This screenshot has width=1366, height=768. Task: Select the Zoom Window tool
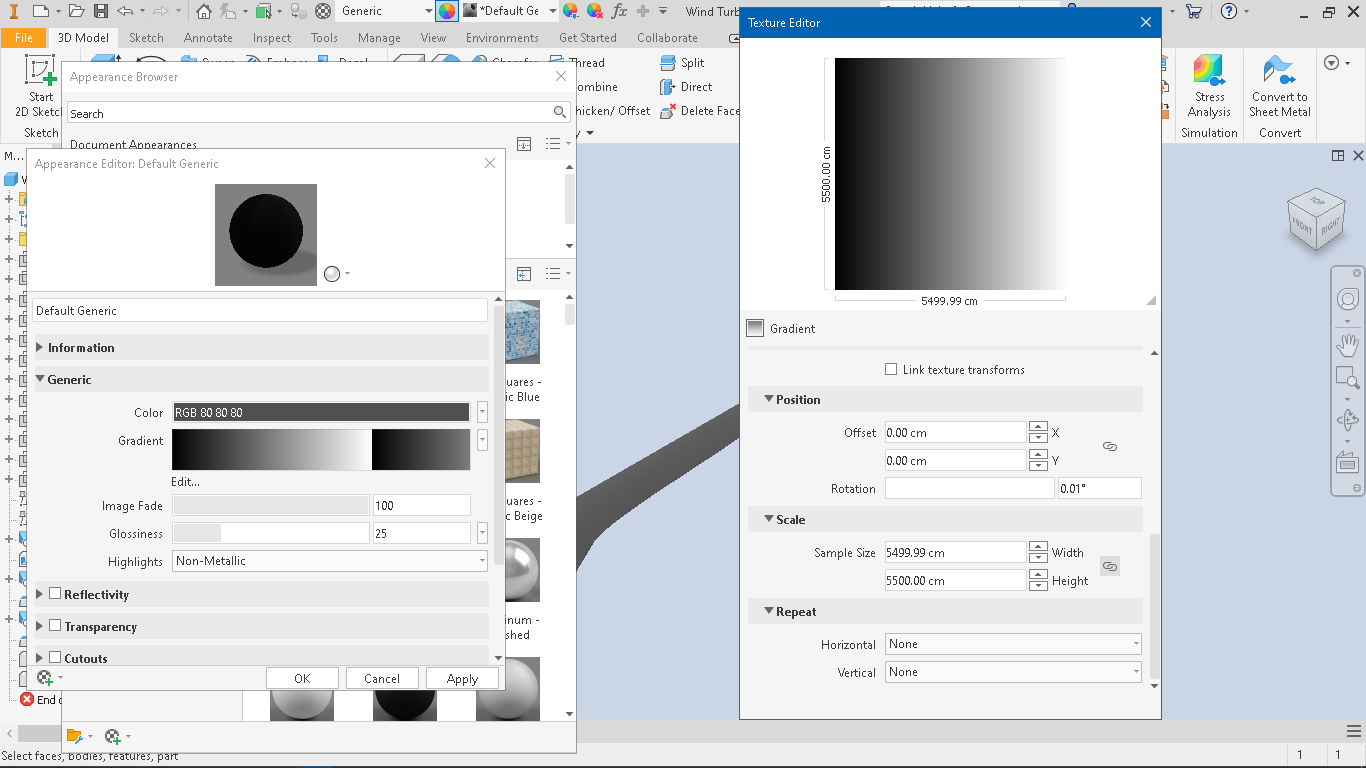click(1347, 378)
